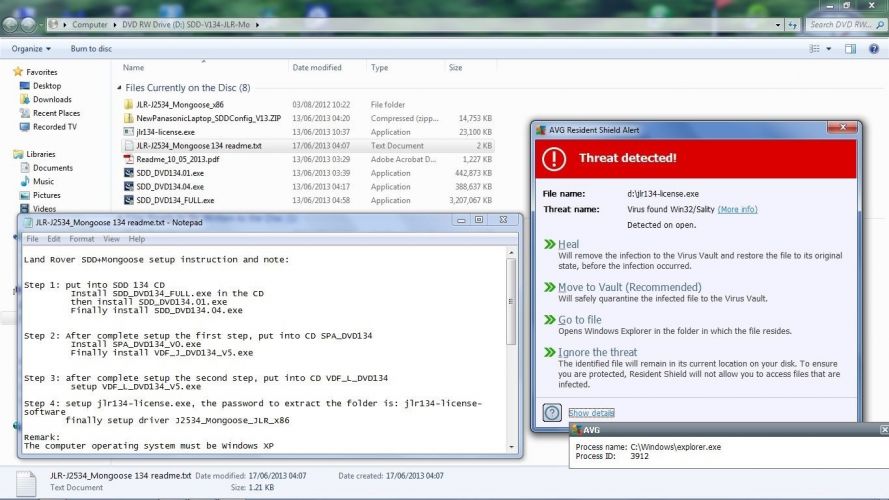Open Desktop in the Favorites list
This screenshot has height=500, width=889.
pos(46,86)
